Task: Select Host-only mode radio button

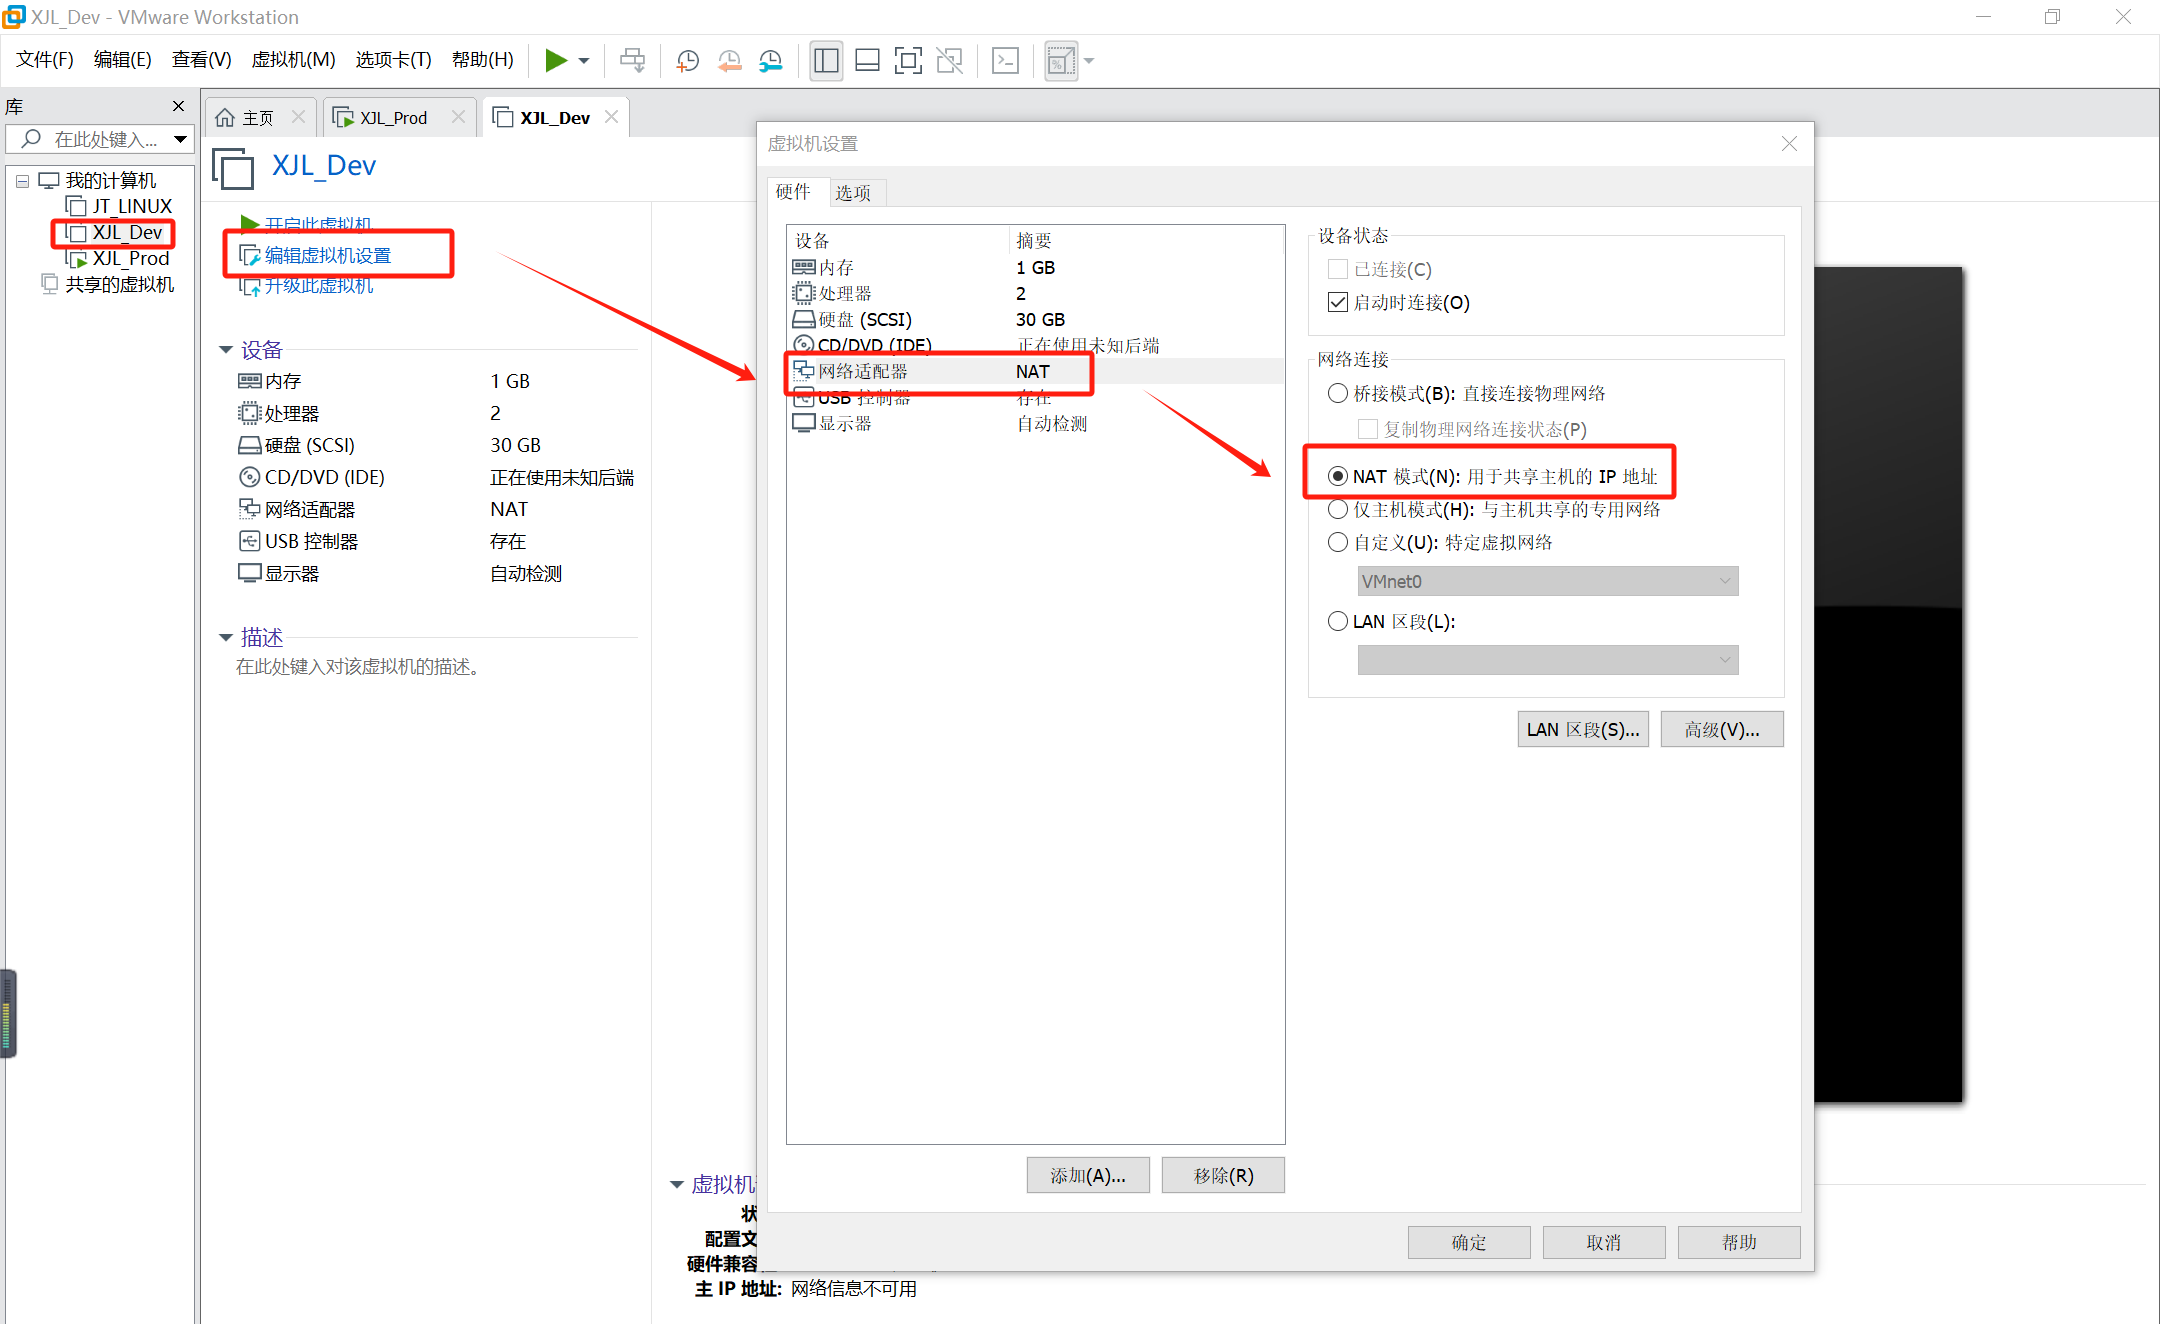Action: [1337, 509]
